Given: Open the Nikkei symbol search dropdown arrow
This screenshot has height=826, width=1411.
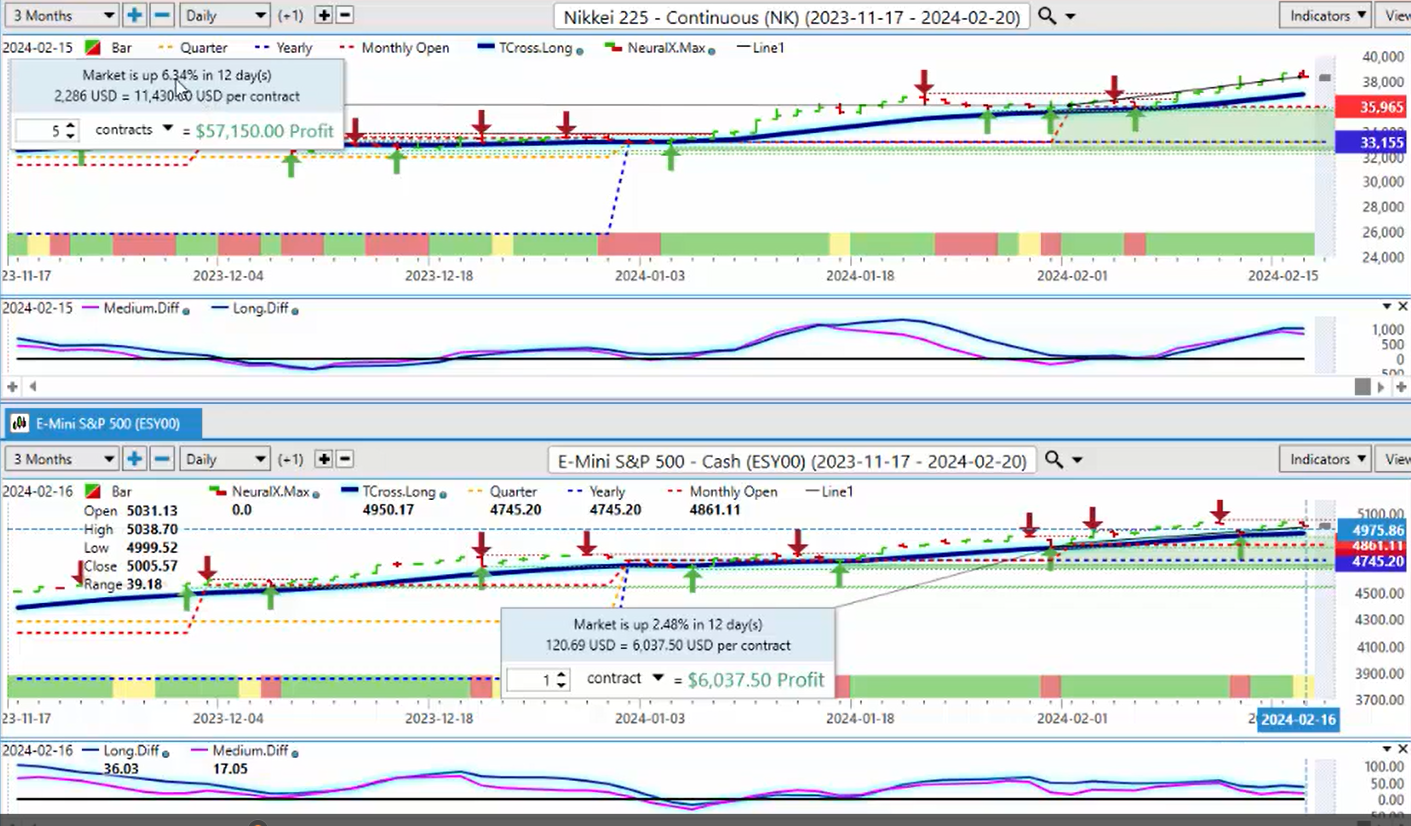Looking at the screenshot, I should coord(1071,17).
